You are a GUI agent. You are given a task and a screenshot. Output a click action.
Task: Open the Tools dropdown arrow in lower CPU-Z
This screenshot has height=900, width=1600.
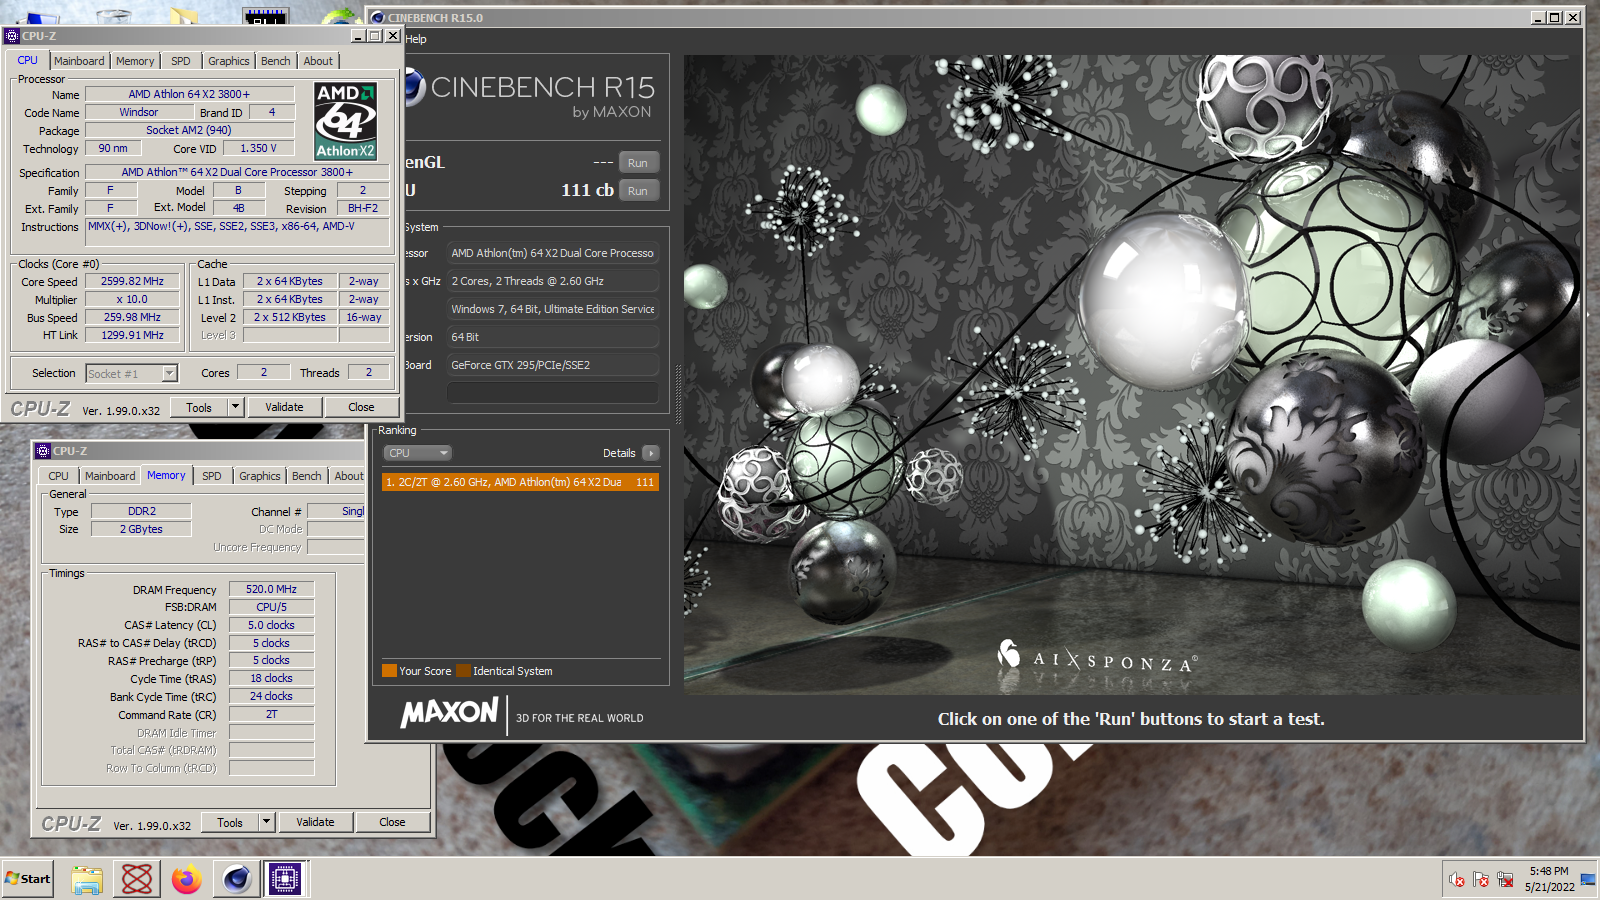(267, 822)
